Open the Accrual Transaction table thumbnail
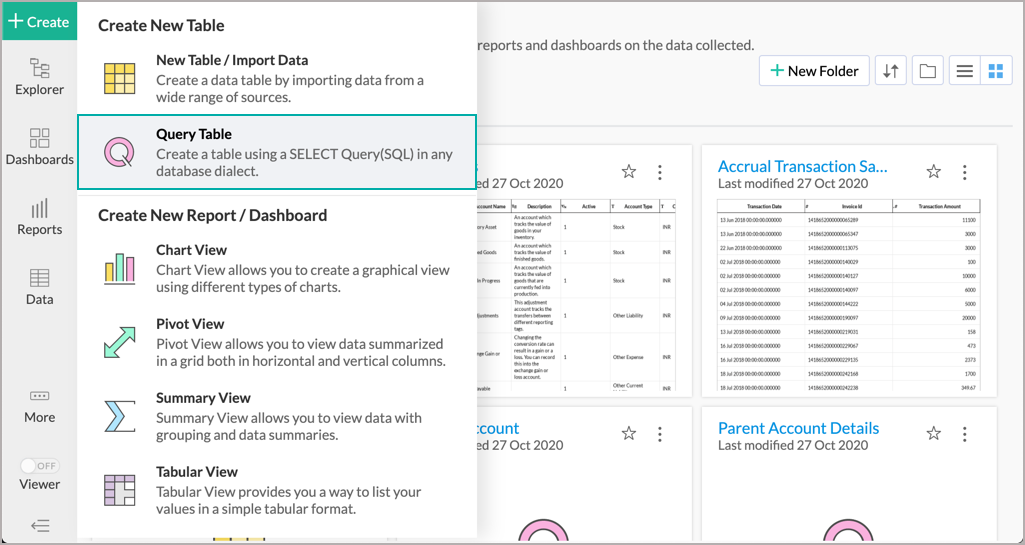 point(849,295)
